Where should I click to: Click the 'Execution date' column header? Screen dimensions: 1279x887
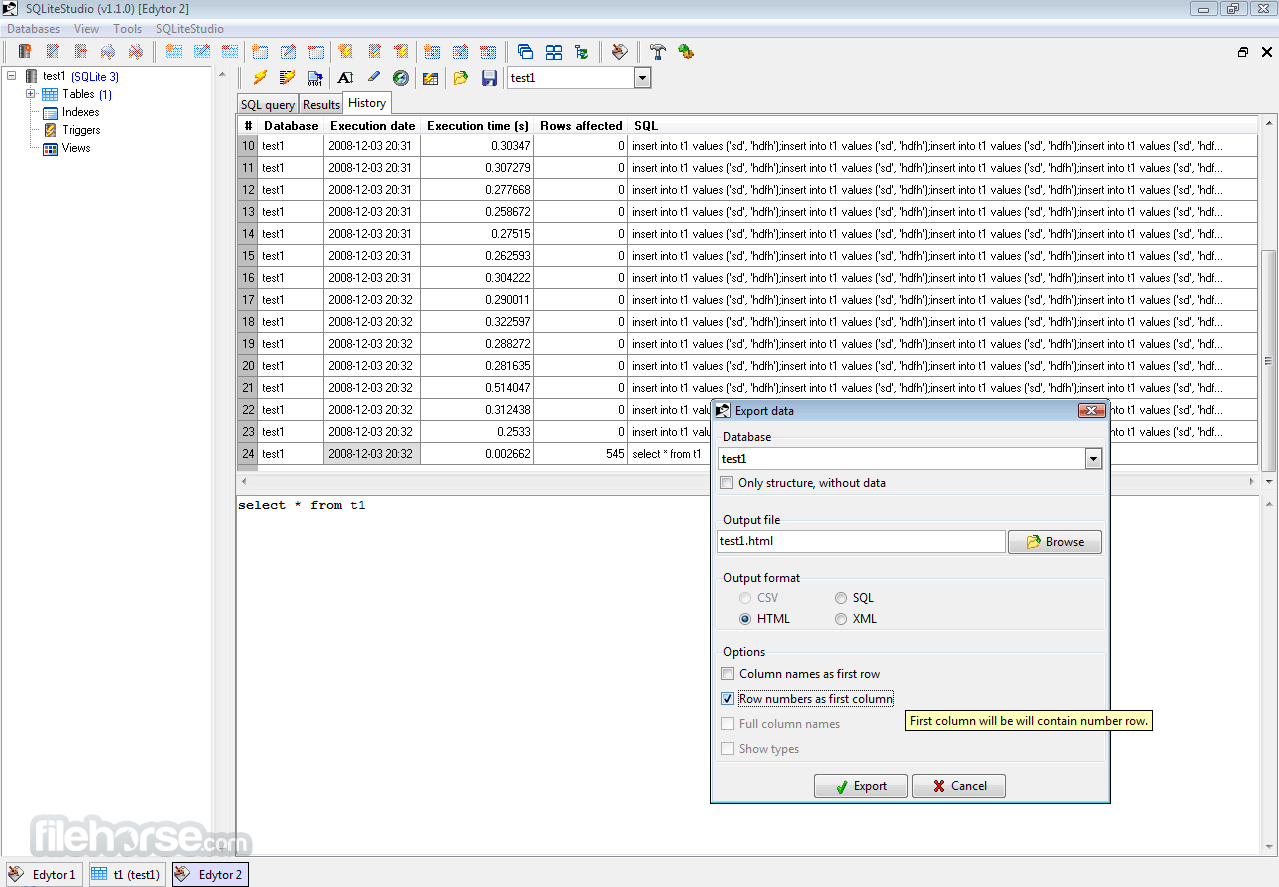tap(372, 126)
